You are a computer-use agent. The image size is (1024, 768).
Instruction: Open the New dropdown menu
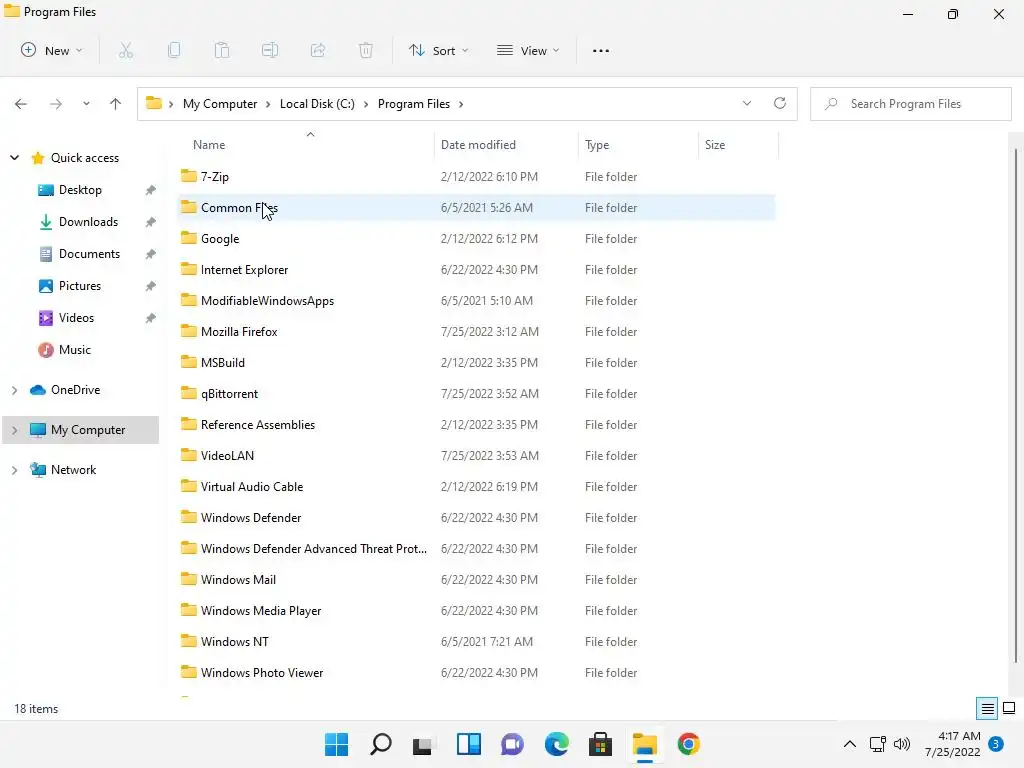point(52,50)
